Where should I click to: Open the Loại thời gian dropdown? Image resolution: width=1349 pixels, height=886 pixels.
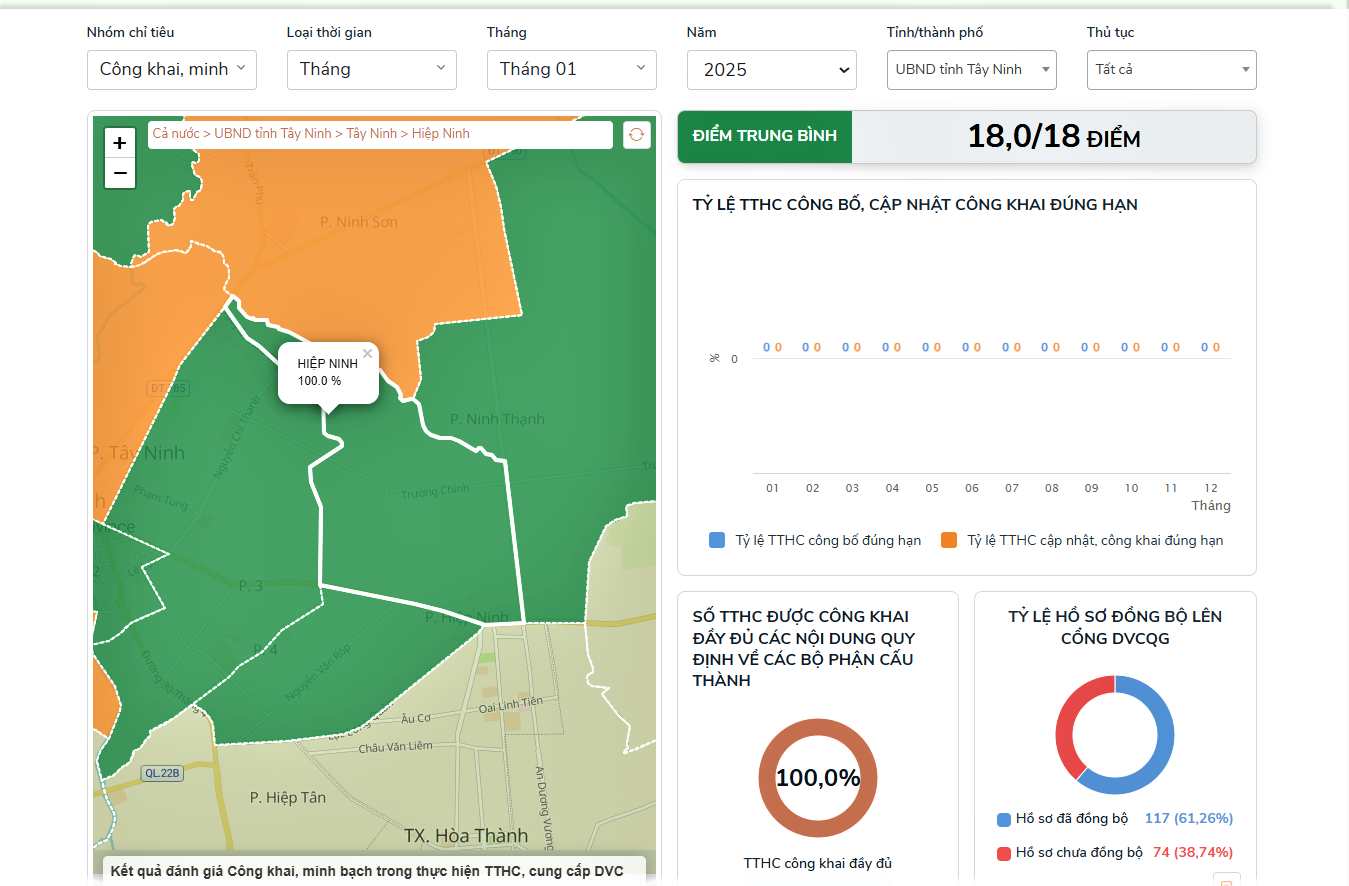pyautogui.click(x=372, y=70)
